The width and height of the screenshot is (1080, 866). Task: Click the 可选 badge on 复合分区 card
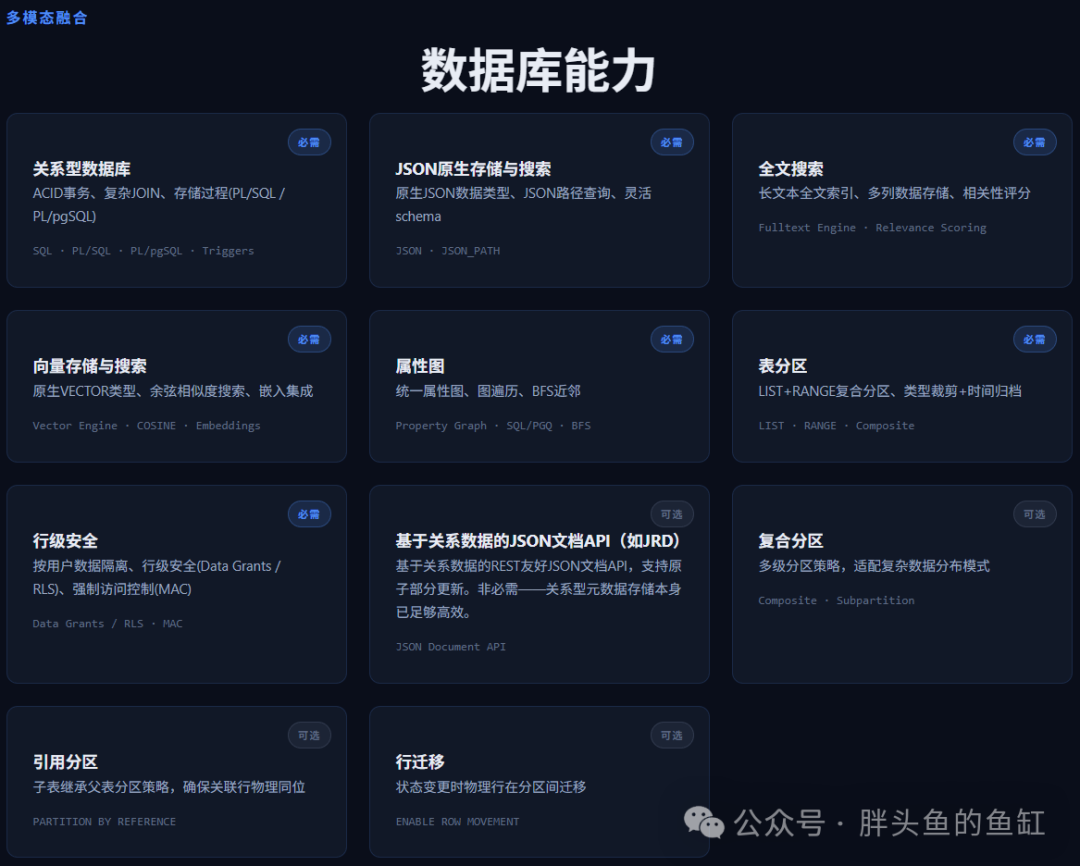click(1035, 515)
